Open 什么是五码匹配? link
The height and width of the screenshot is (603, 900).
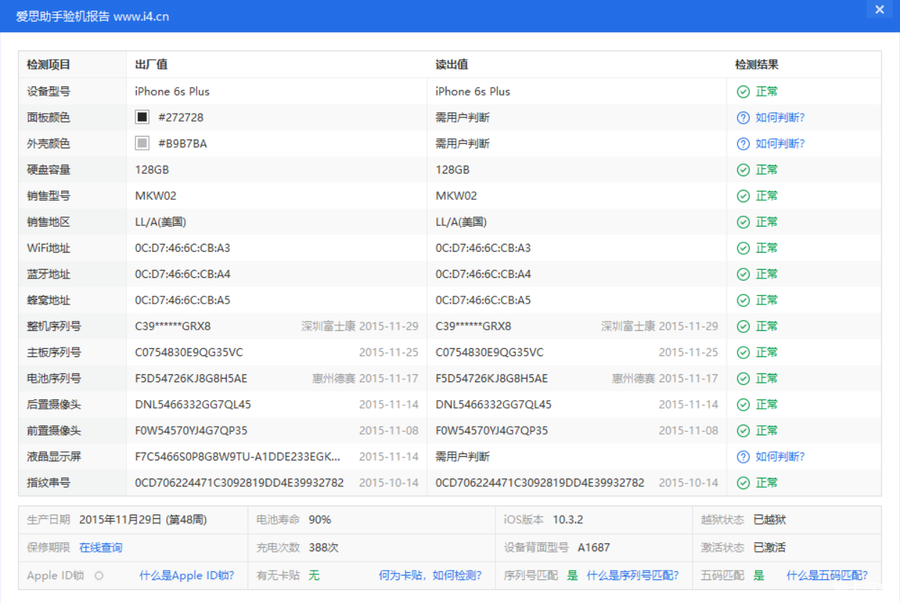827,575
